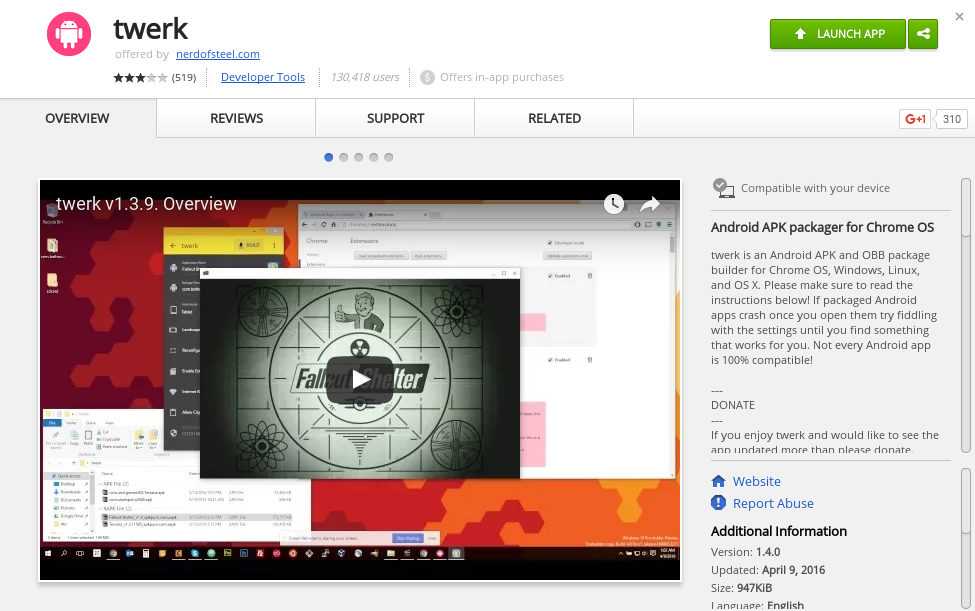Click the exclamation icon beside Report Abuse
The height and width of the screenshot is (611, 975).
718,503
